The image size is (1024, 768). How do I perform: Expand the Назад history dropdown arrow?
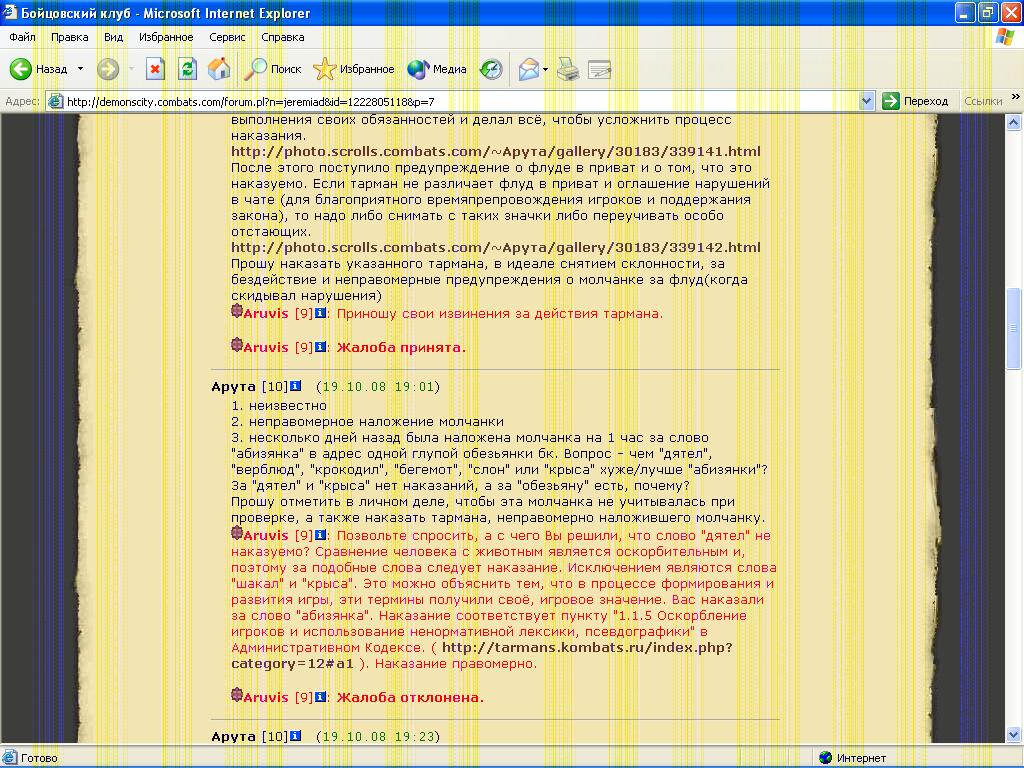click(x=81, y=69)
